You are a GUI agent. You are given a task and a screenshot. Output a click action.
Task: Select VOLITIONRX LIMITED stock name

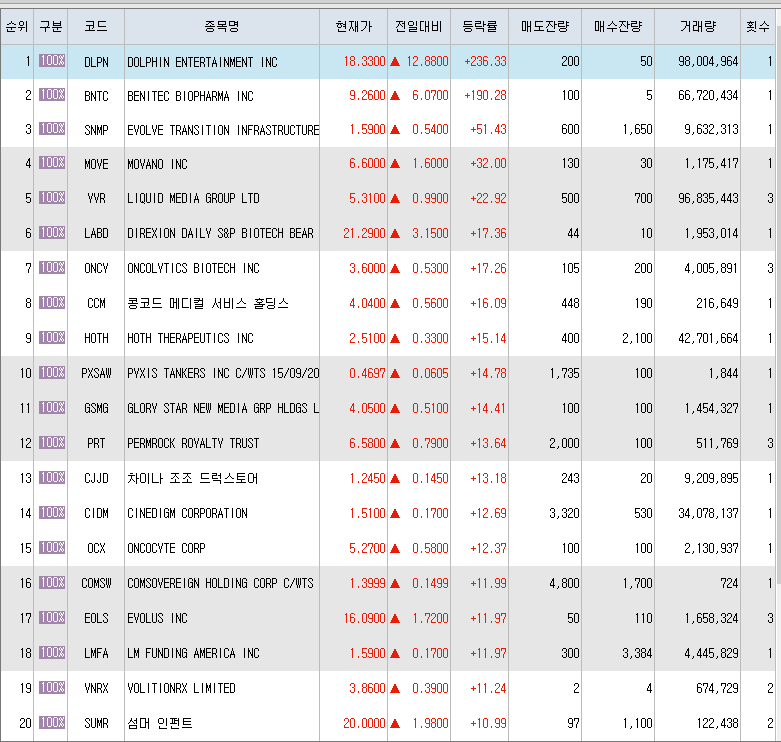[x=181, y=688]
